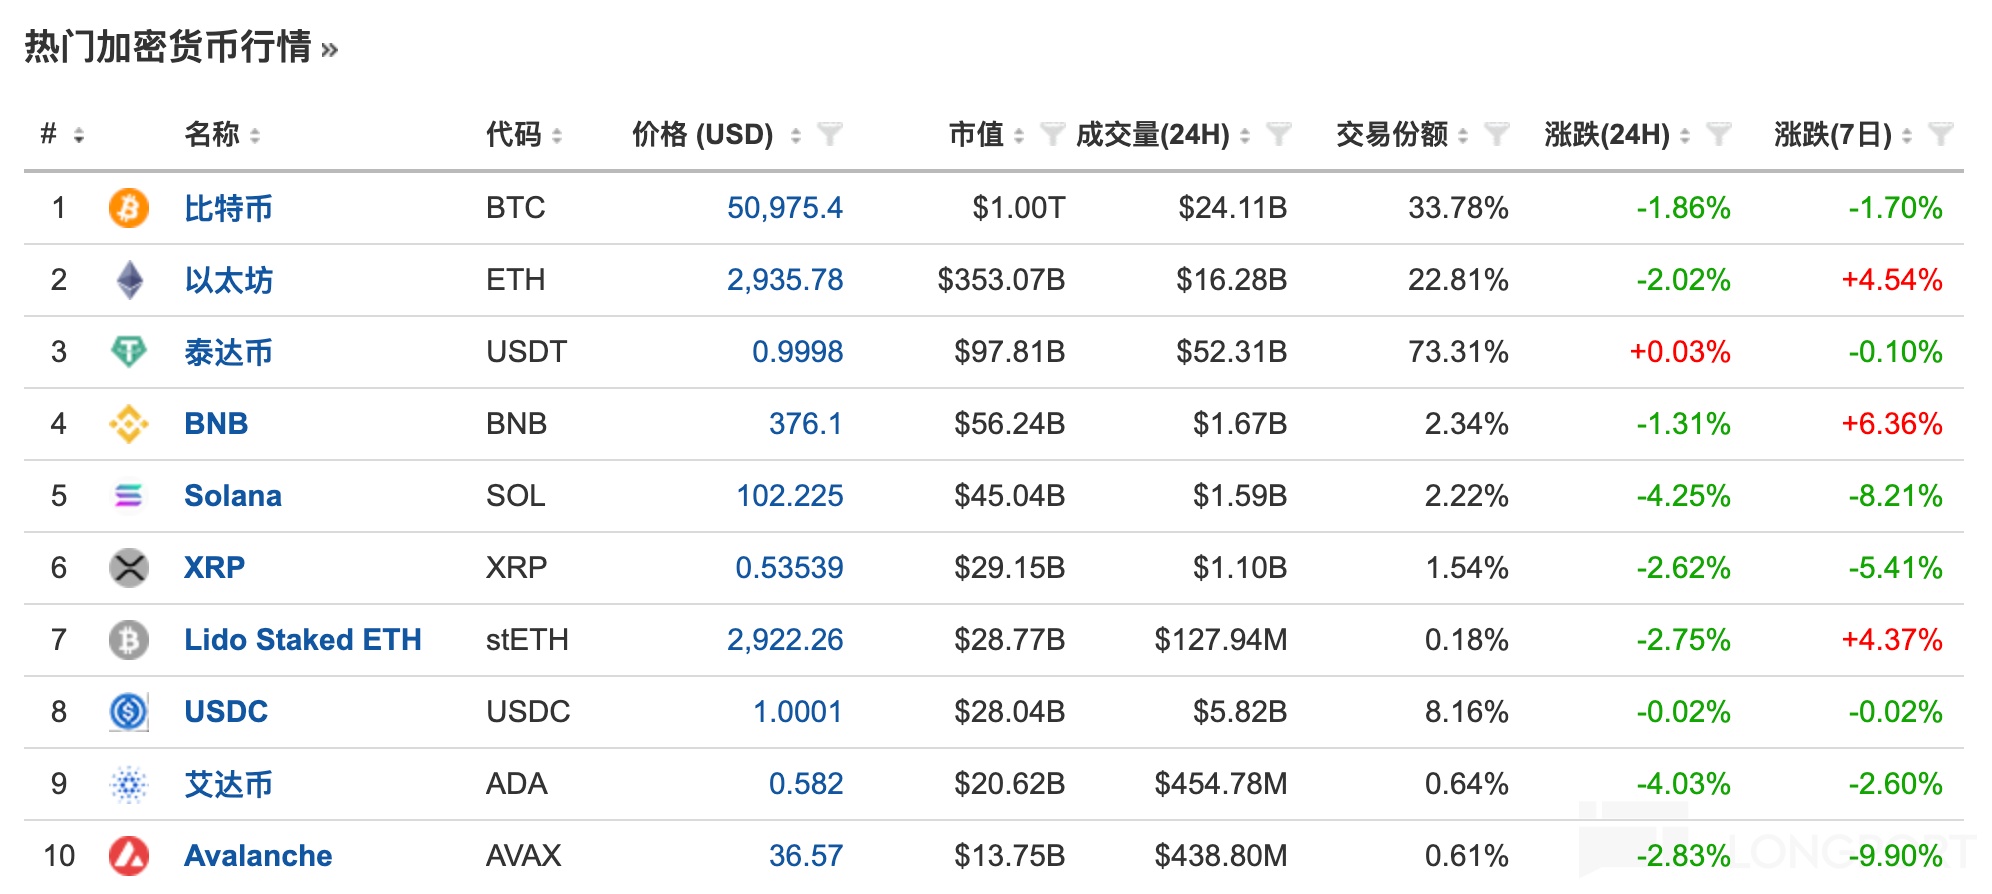Click the Bitcoin coin icon
Viewport: 1992px width, 894px height.
click(128, 208)
